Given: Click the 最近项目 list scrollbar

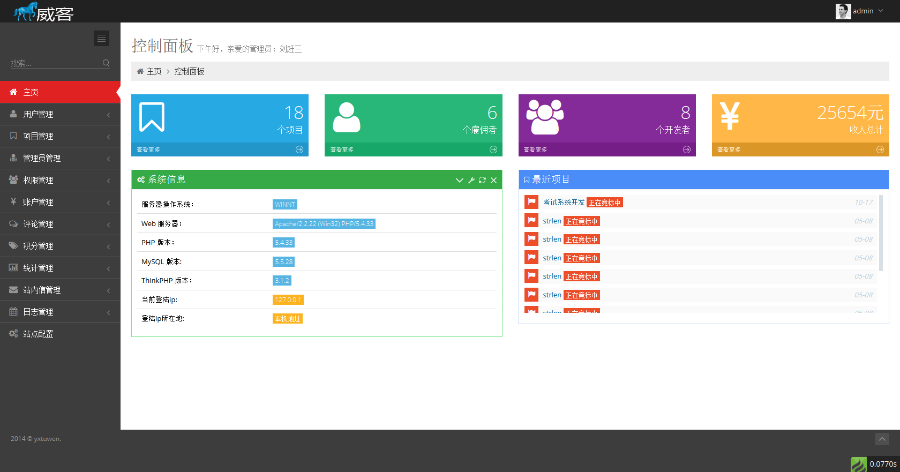Looking at the screenshot, I should (x=881, y=233).
